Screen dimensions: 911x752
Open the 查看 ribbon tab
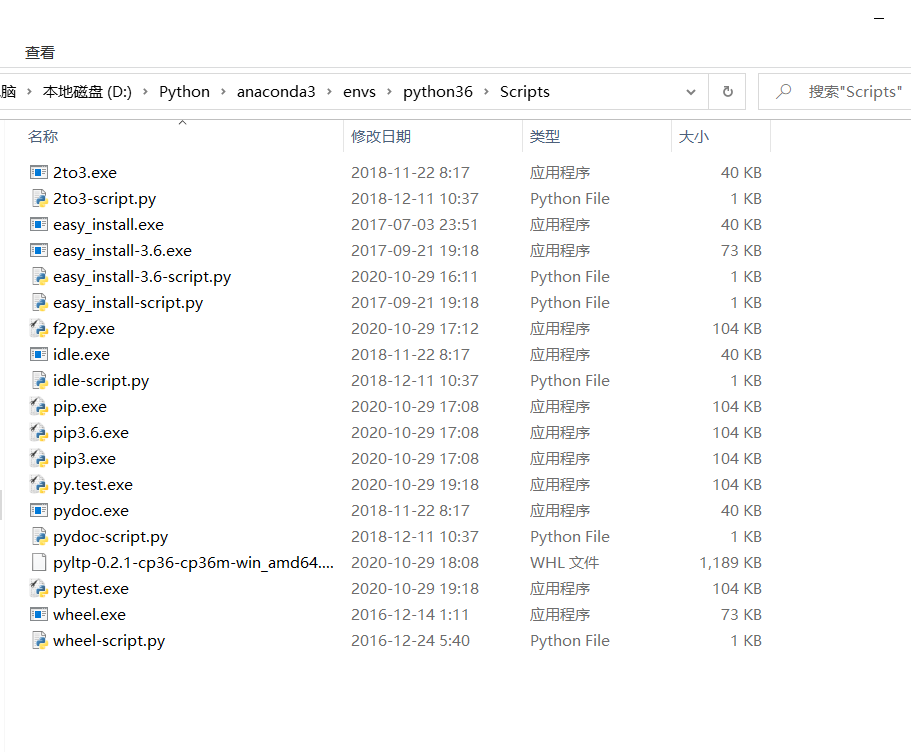click(x=40, y=53)
